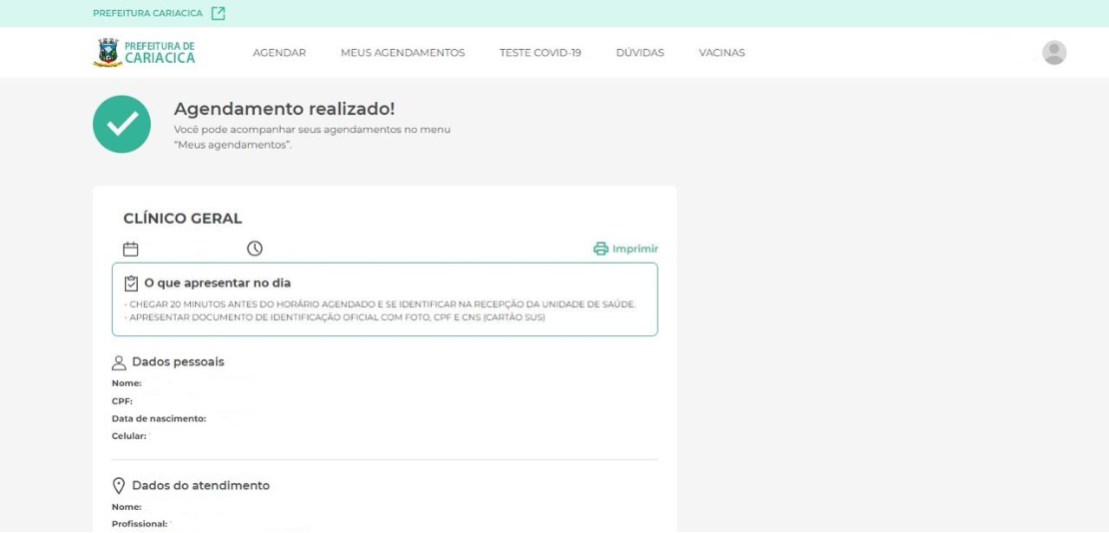
Task: Click the person icon beside Dados pessoais
Action: [119, 363]
